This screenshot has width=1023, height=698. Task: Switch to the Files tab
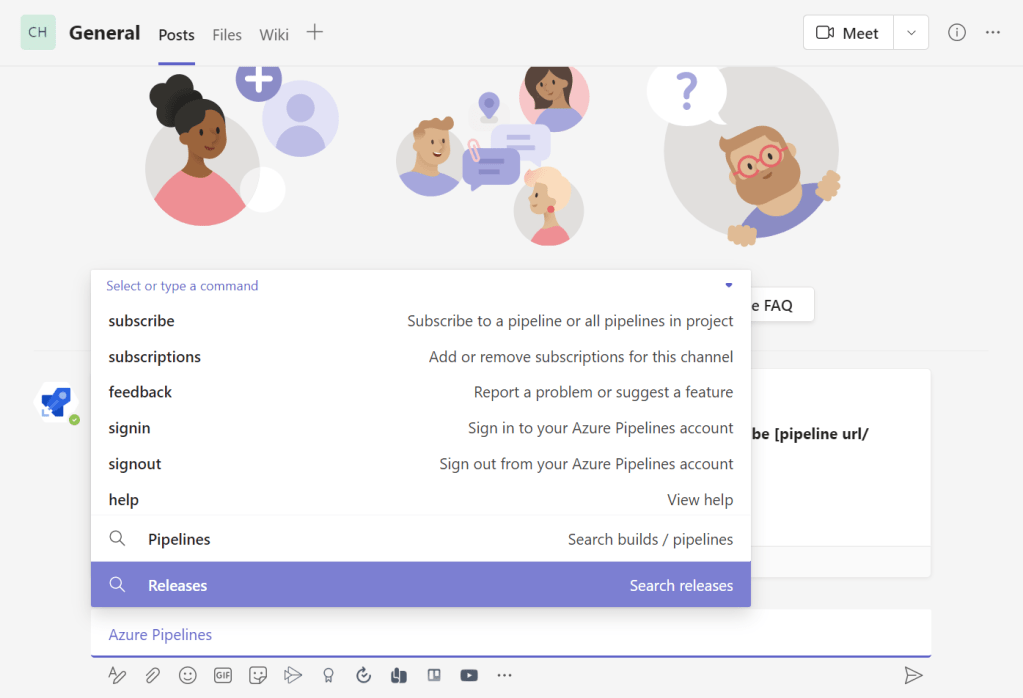coord(227,35)
